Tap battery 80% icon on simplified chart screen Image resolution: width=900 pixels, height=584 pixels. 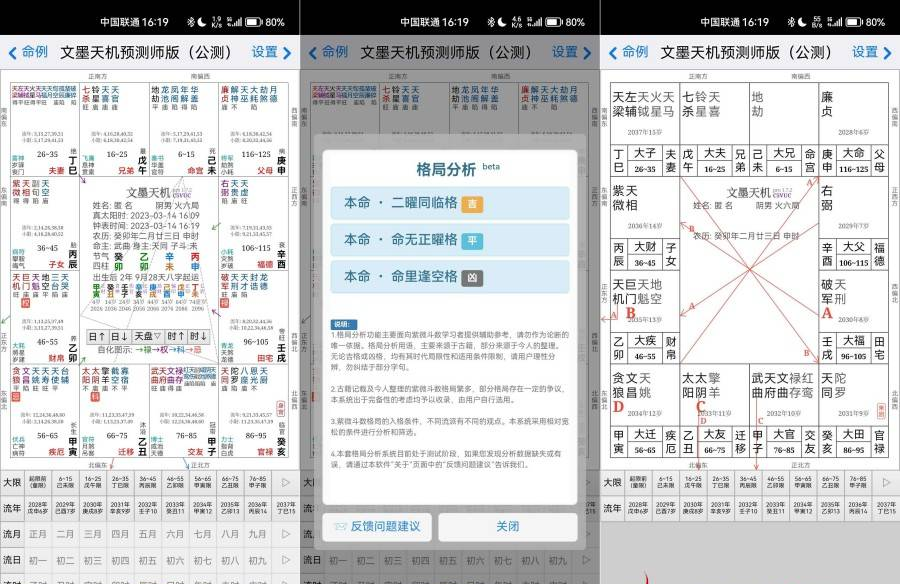(852, 22)
